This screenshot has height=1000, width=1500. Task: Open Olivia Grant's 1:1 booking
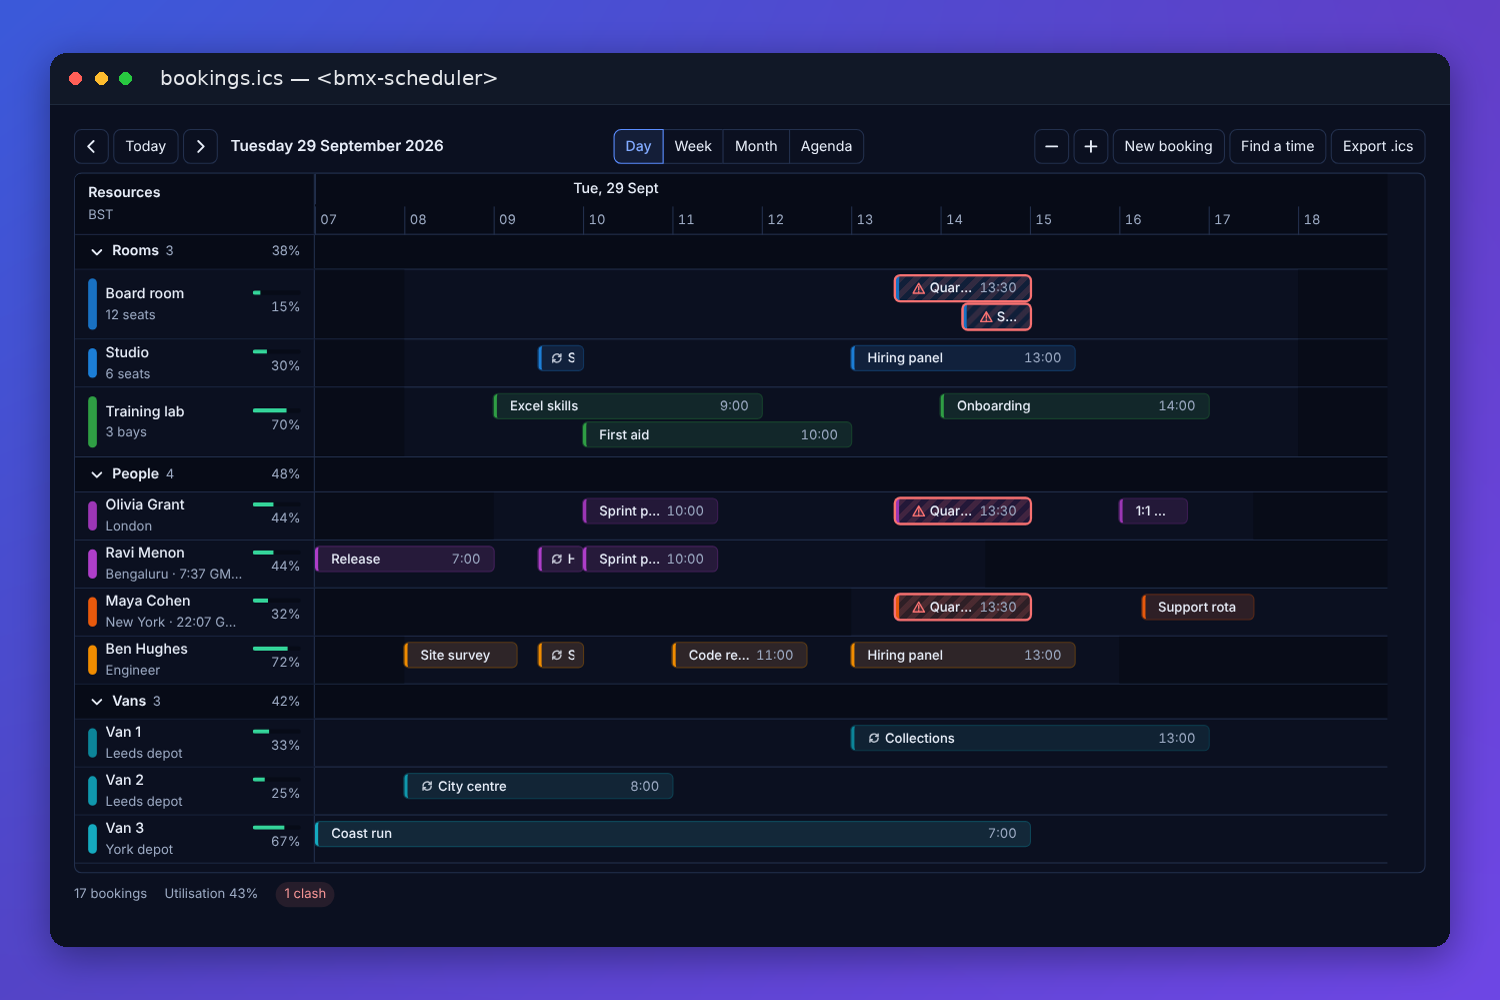(x=1153, y=511)
